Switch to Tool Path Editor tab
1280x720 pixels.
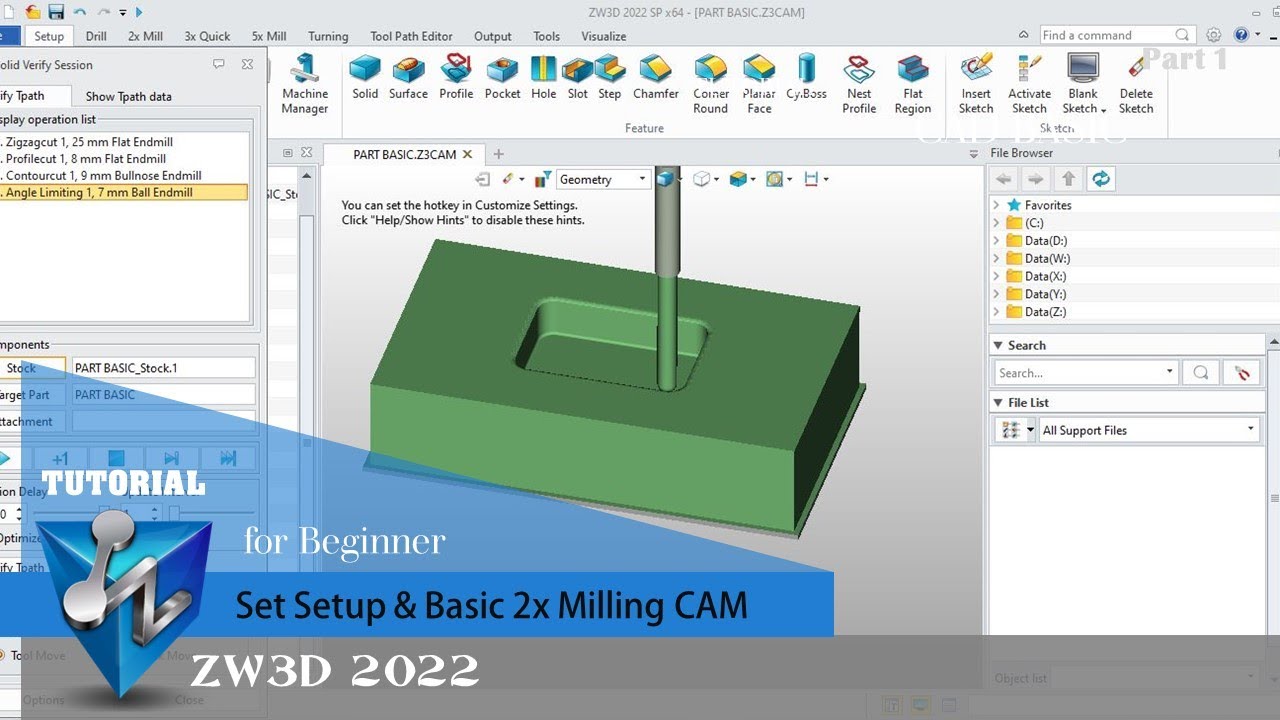pyautogui.click(x=411, y=36)
